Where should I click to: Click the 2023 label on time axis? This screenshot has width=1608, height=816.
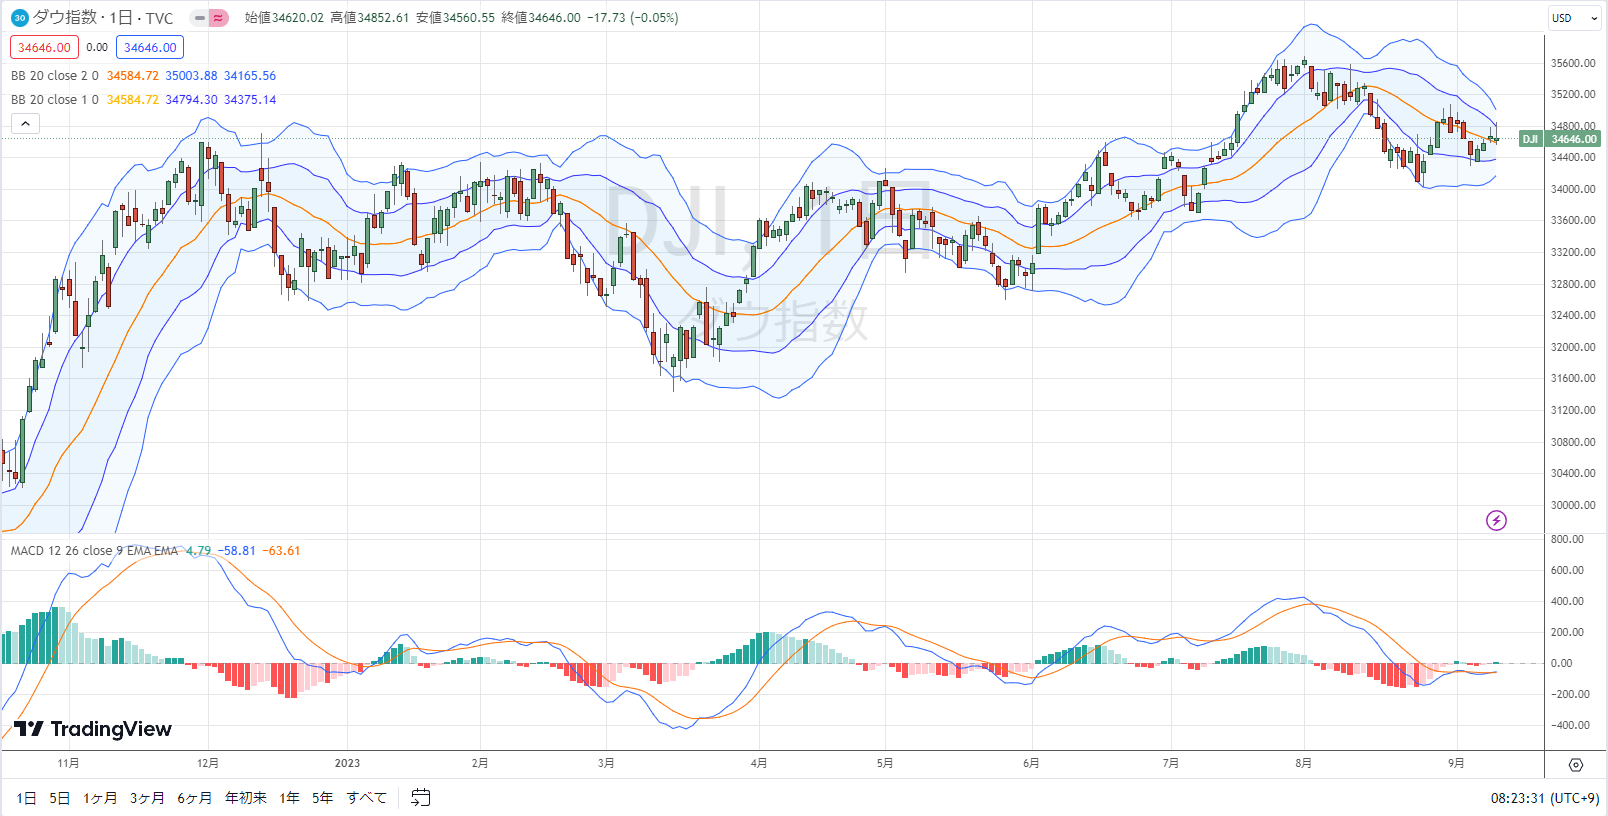tap(347, 763)
